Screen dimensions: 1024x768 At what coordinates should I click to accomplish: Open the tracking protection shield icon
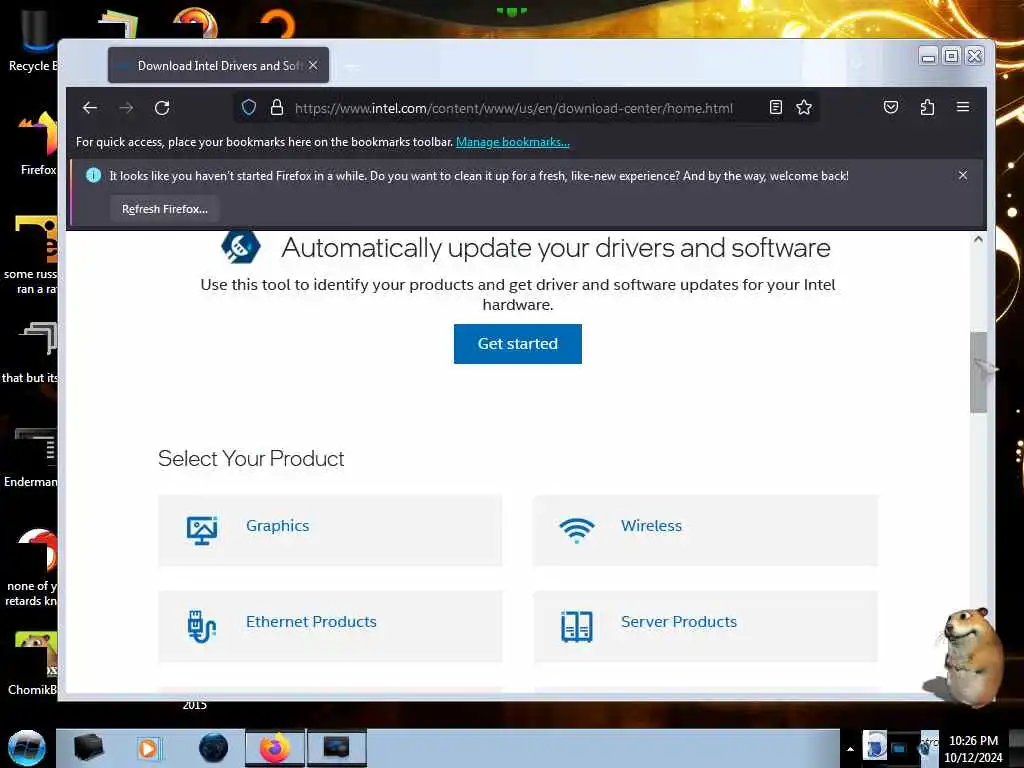249,108
